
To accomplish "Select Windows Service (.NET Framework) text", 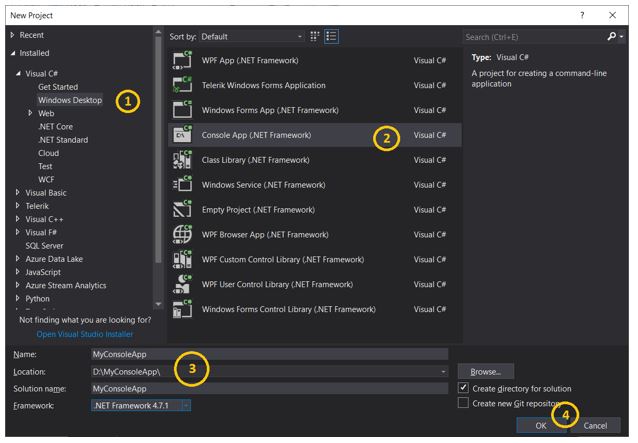I will [264, 185].
